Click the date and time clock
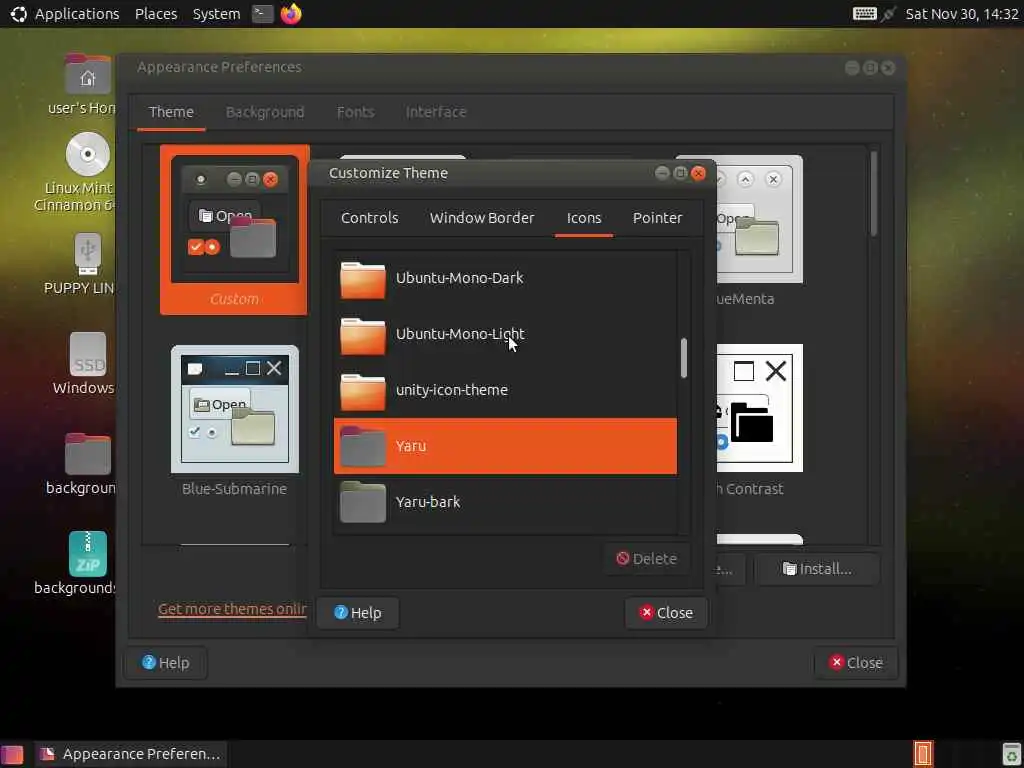 (x=961, y=14)
